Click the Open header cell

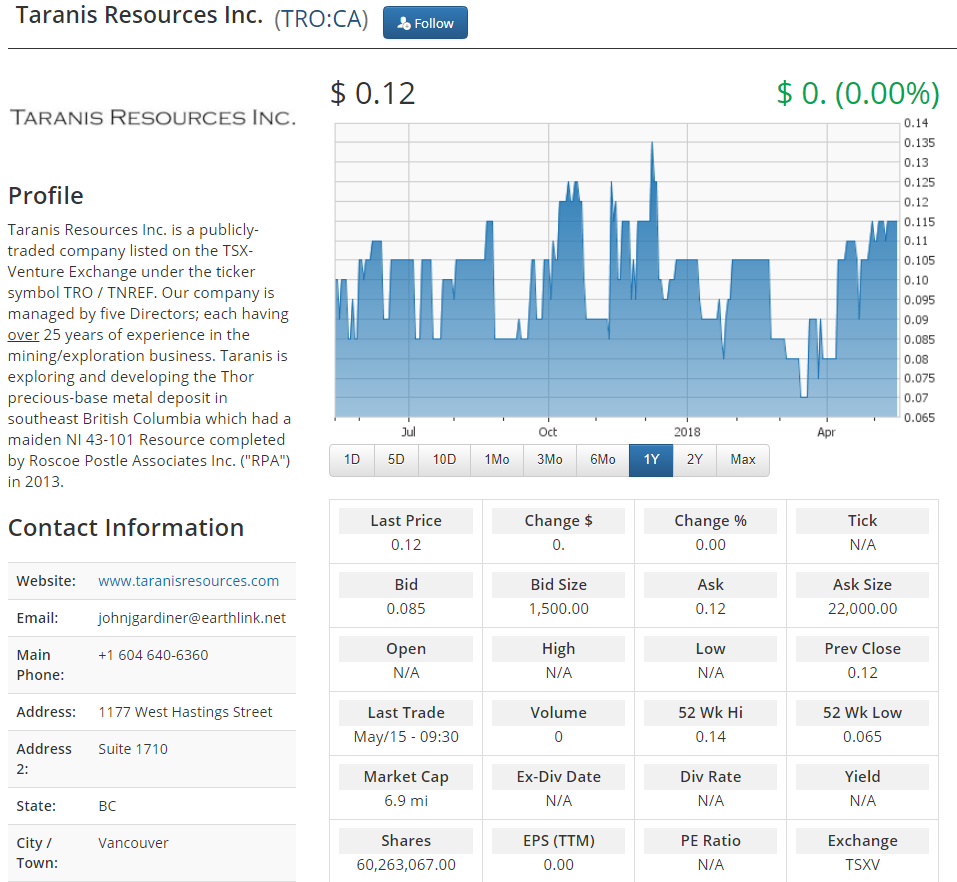406,649
